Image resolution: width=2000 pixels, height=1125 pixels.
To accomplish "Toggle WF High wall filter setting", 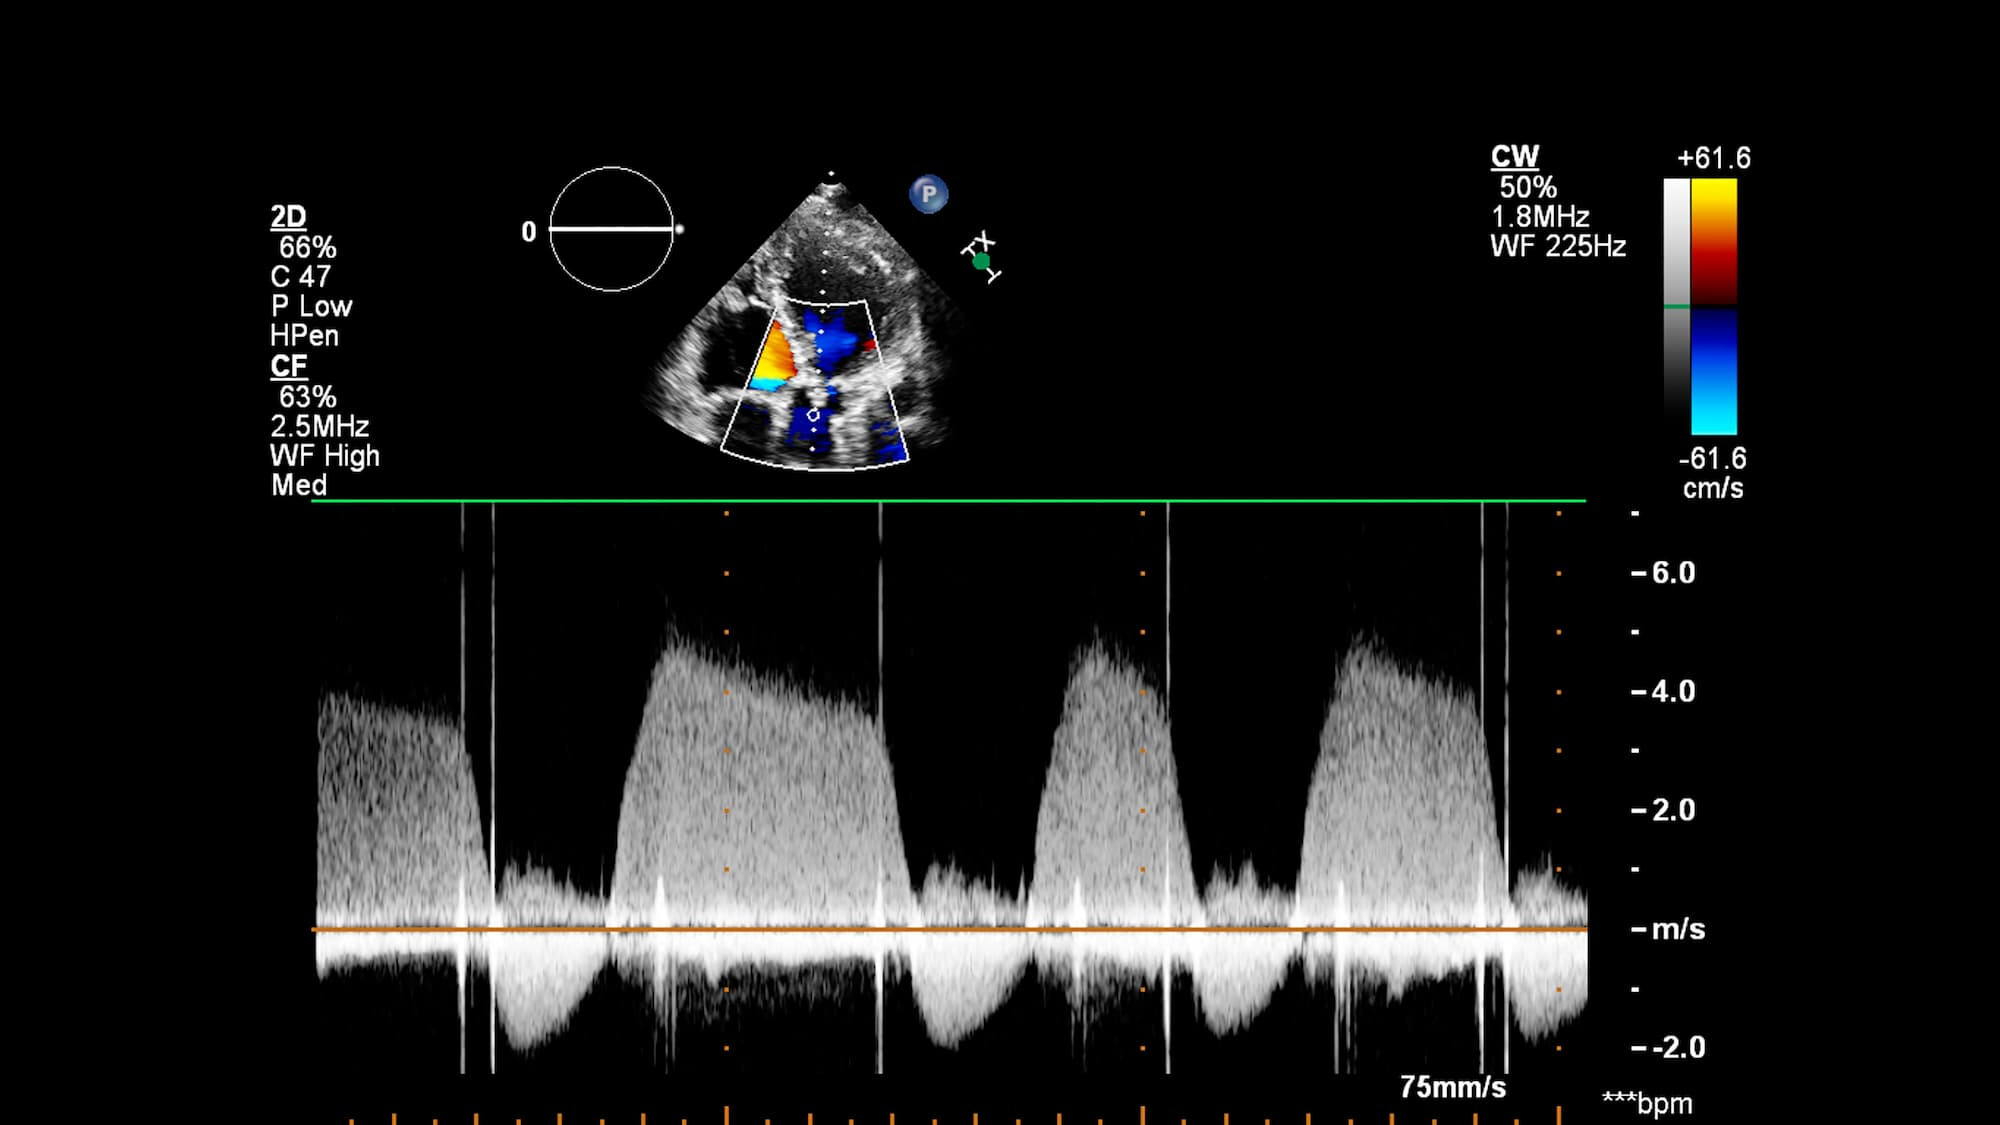I will coord(323,456).
